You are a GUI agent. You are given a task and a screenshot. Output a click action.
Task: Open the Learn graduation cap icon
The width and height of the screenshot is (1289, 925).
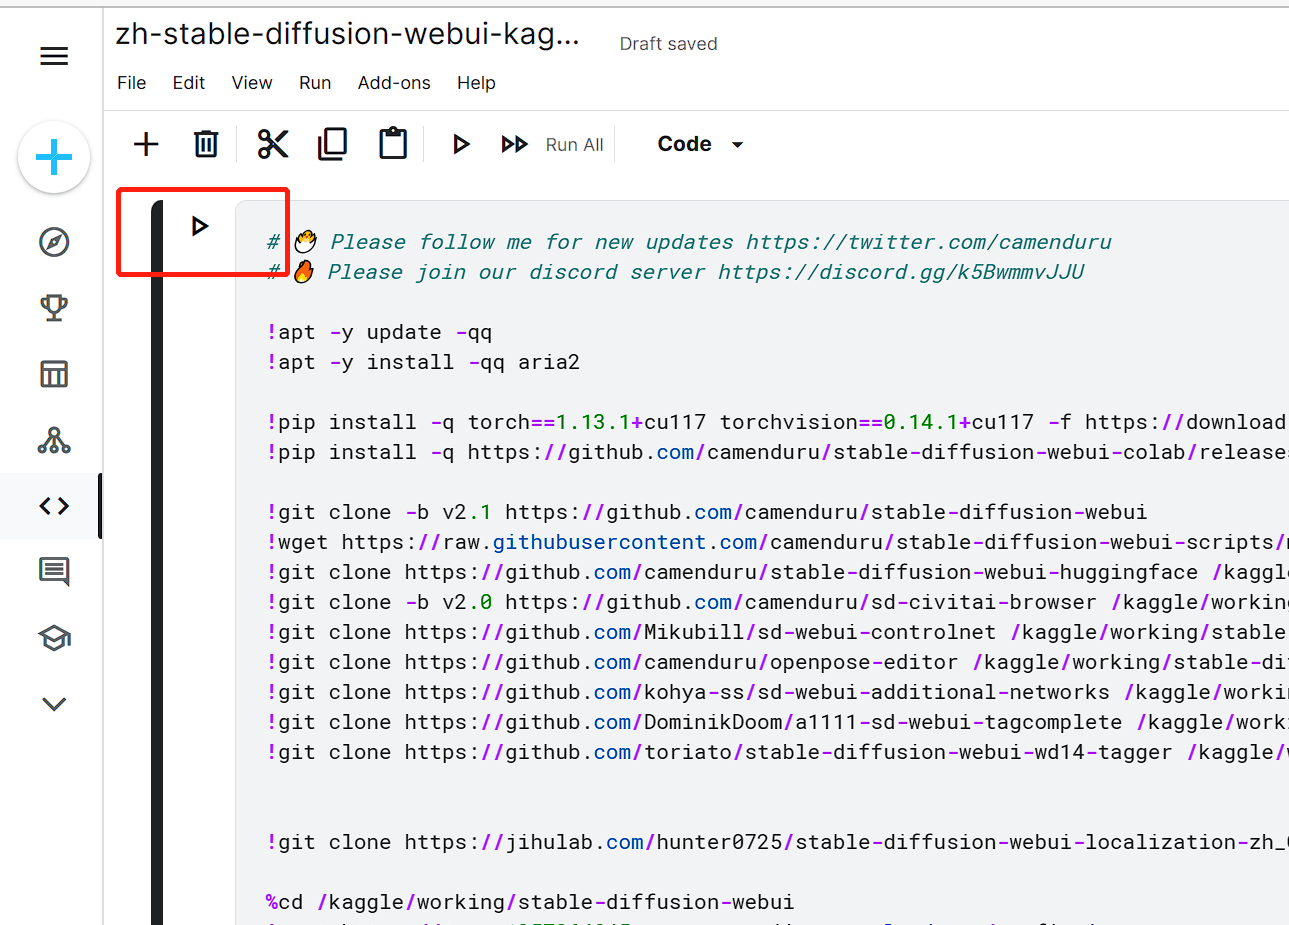point(54,638)
